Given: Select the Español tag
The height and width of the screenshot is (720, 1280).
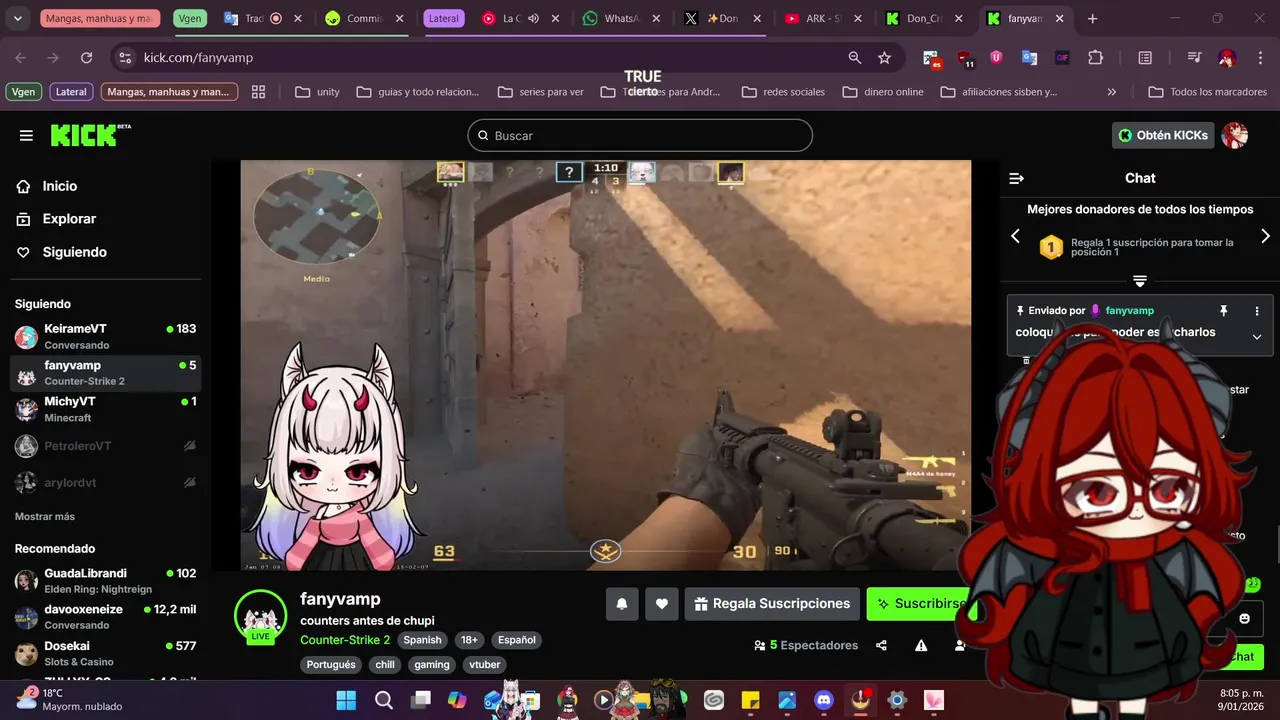Looking at the screenshot, I should (517, 640).
